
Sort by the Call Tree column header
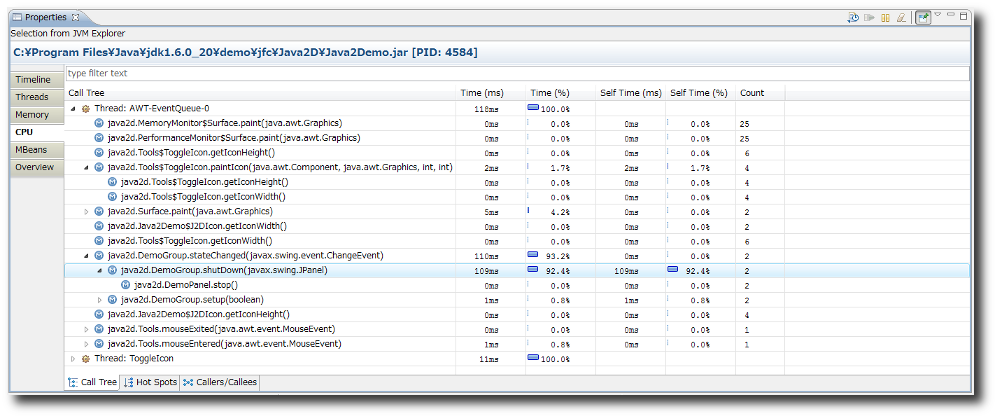pos(261,93)
